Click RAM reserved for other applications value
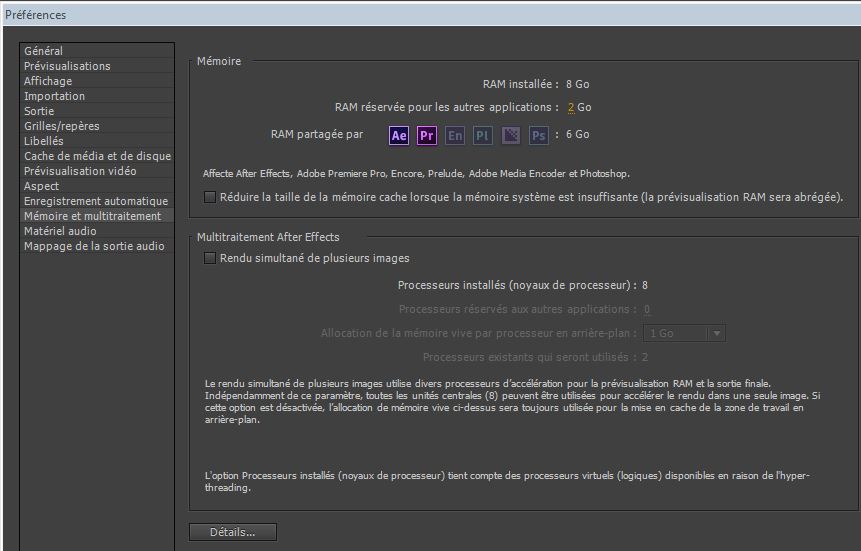 [570, 108]
